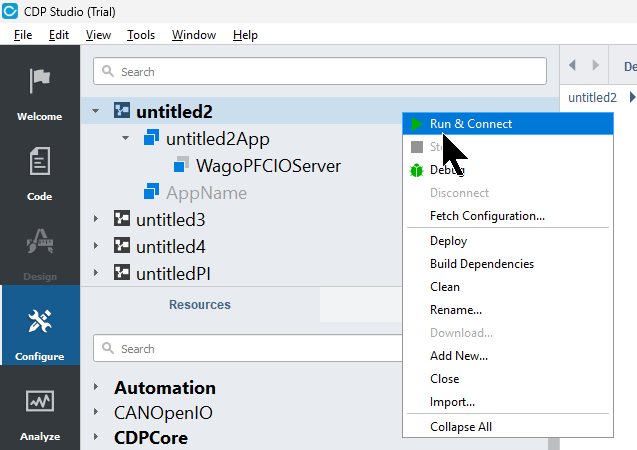This screenshot has width=637, height=450.
Task: Open Analyze mode chart icon
Action: (x=39, y=401)
